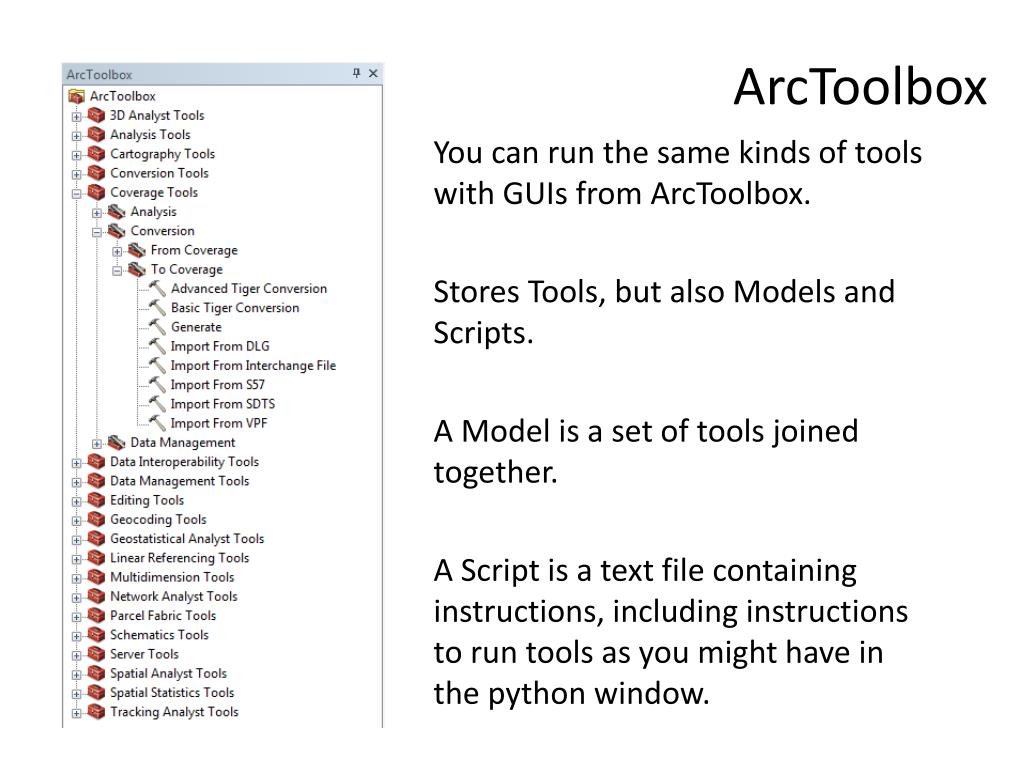Image resolution: width=1024 pixels, height=768 pixels.
Task: Expand the 3D Analyst Tools node
Action: click(76, 117)
